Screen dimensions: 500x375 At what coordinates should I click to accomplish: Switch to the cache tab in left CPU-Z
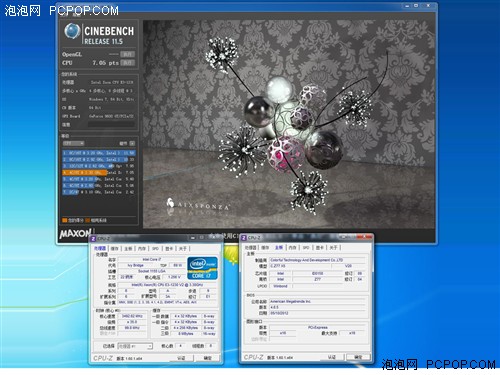tap(114, 249)
